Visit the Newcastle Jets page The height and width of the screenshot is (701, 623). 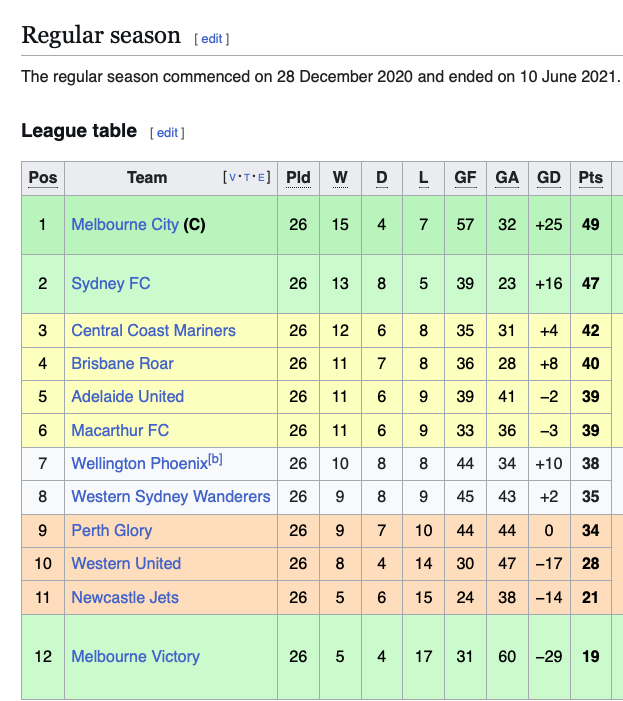[125, 597]
